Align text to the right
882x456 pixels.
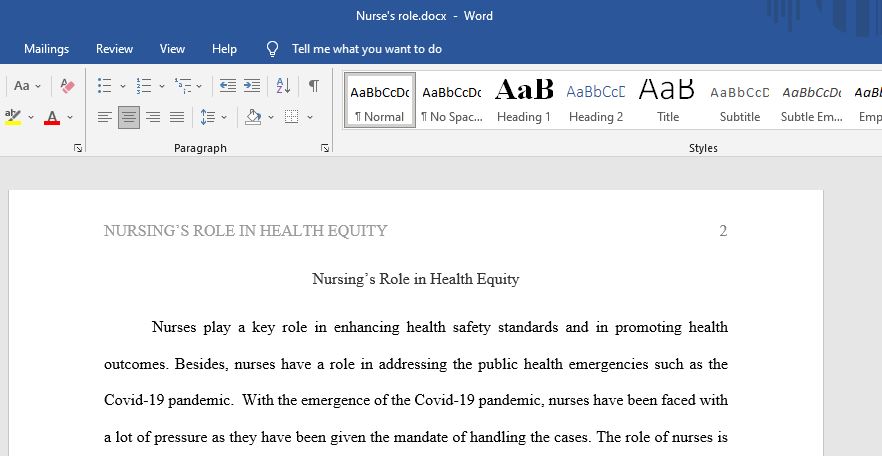153,117
